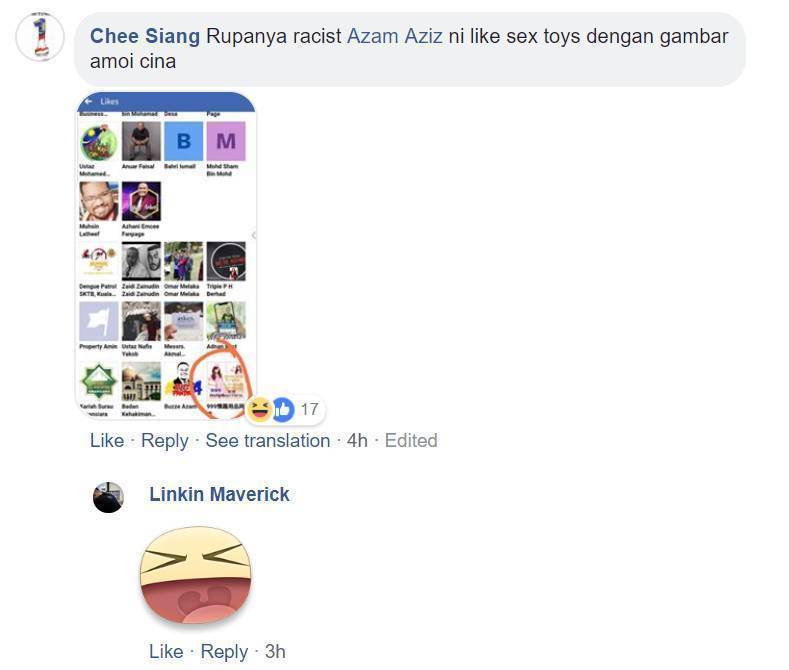Click the laughing Haha reaction emoji
The width and height of the screenshot is (789, 670).
tap(260, 409)
